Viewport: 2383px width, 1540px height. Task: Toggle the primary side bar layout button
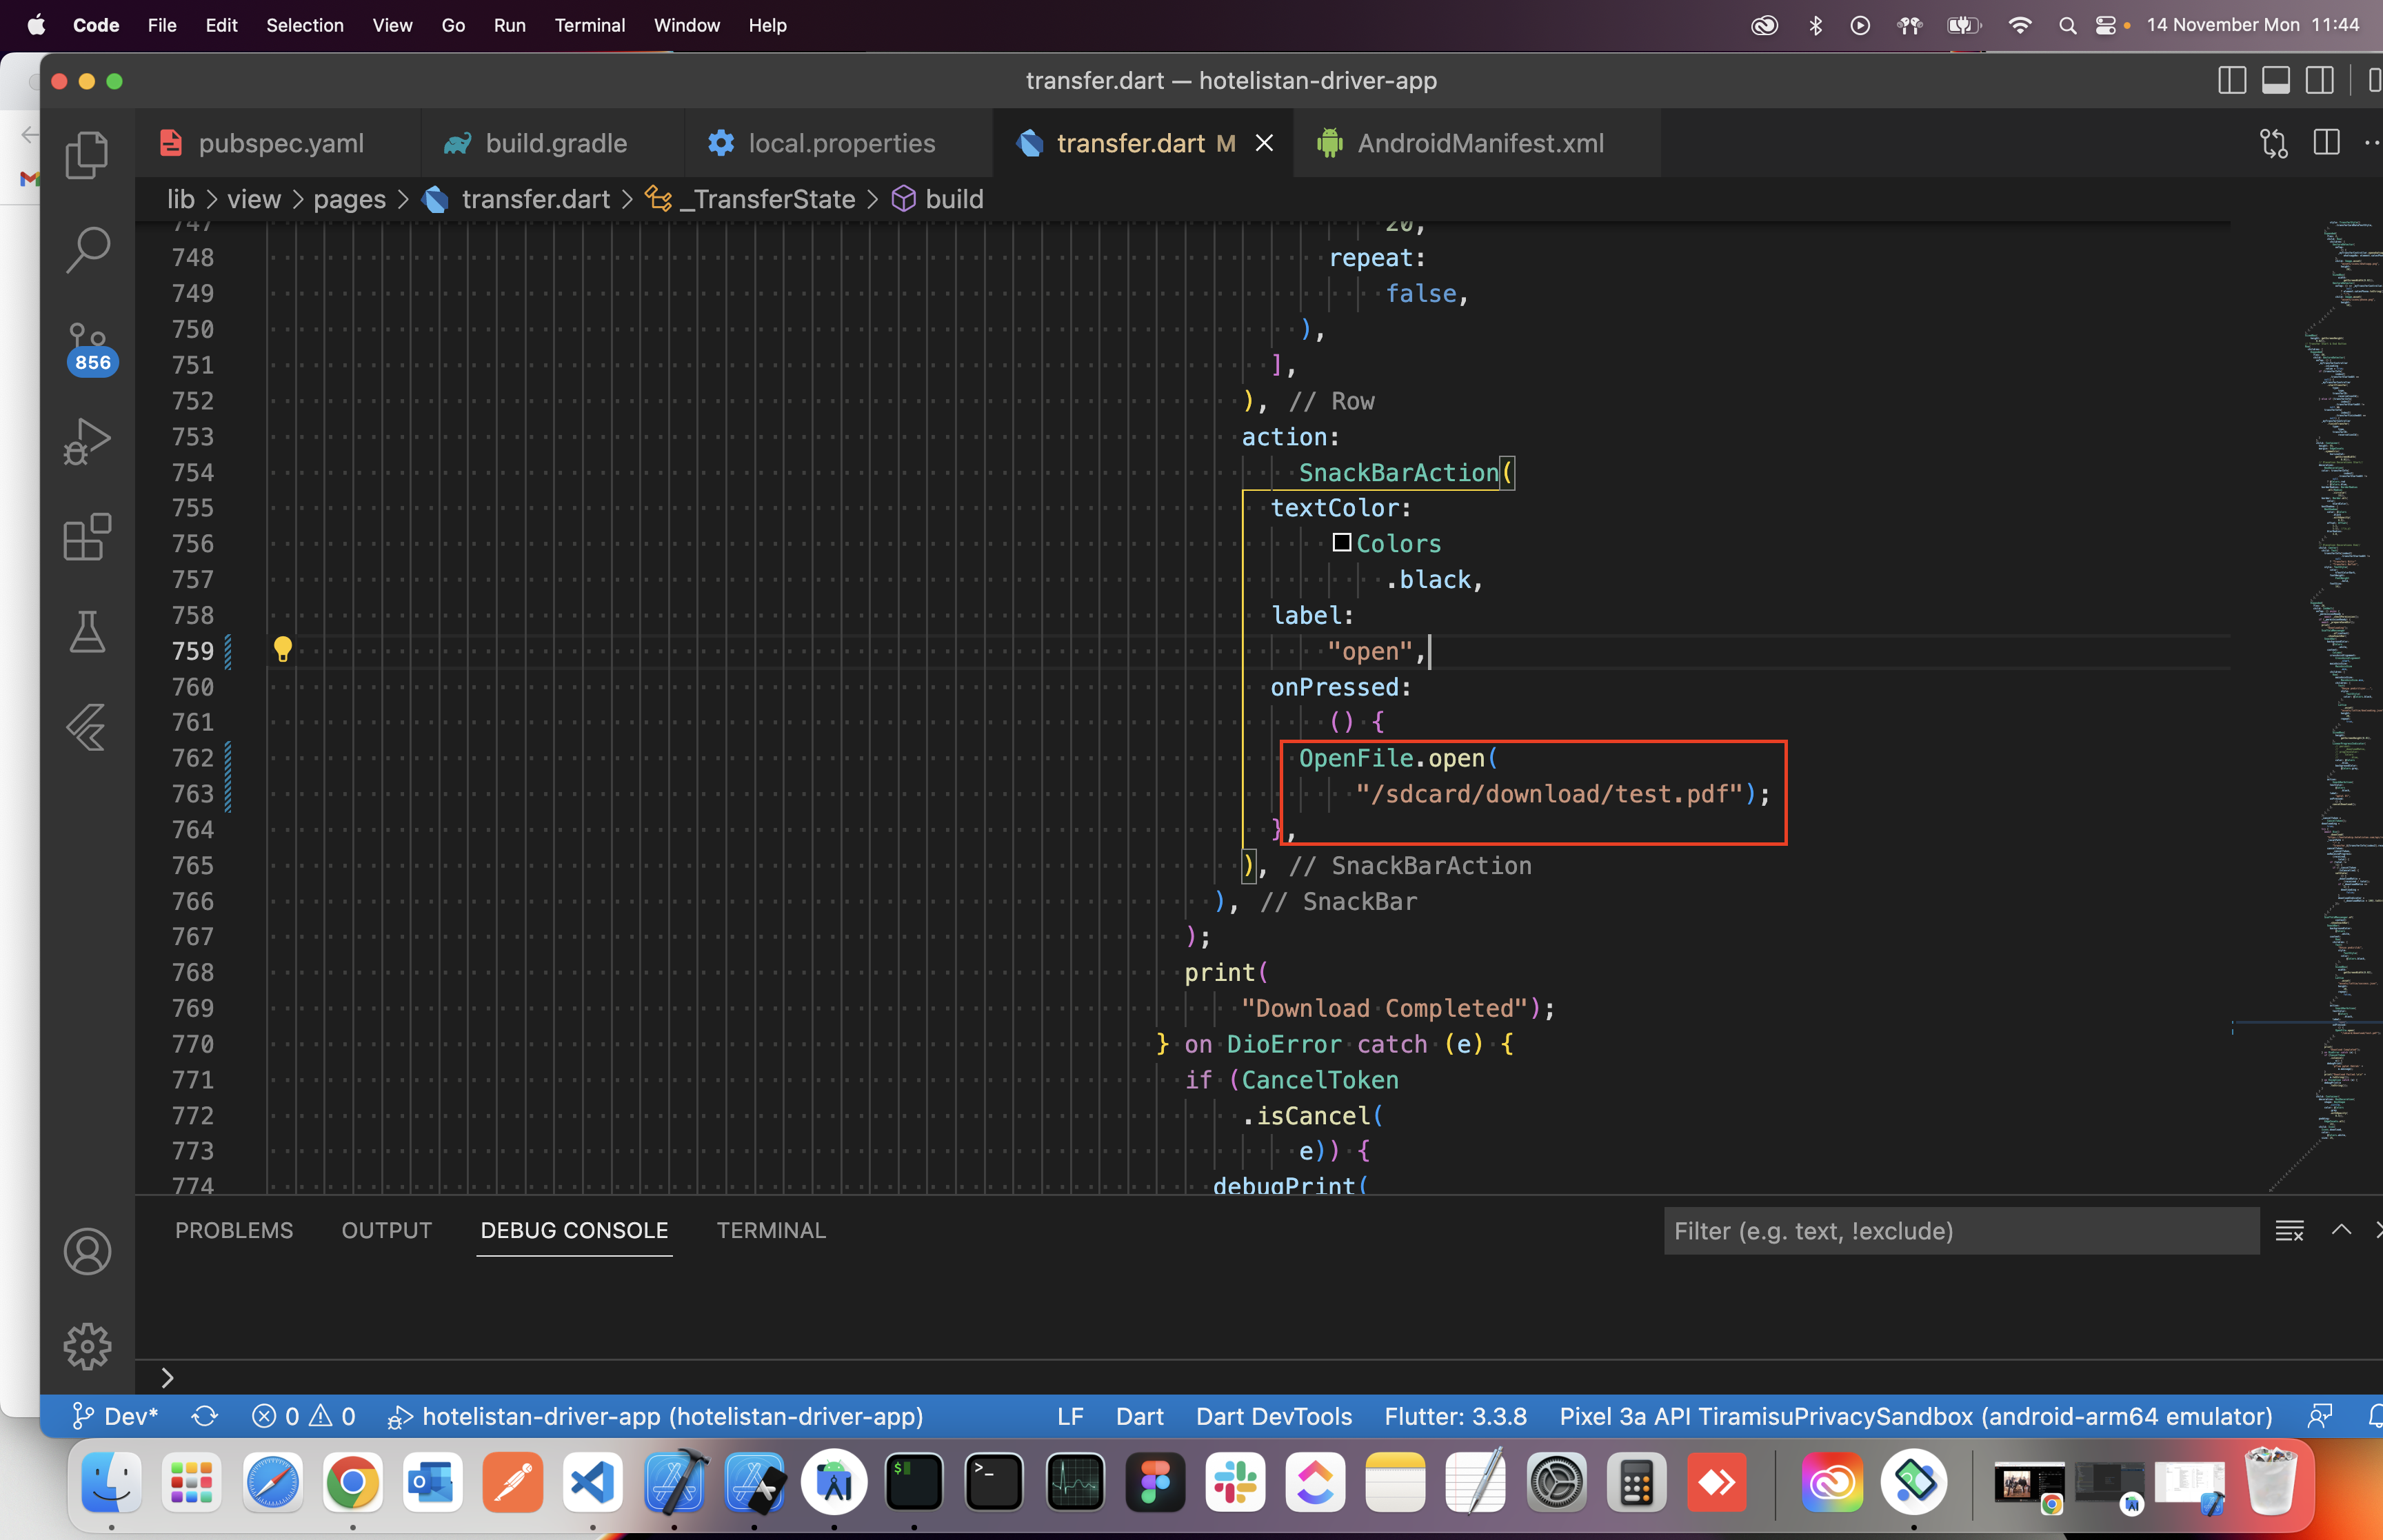click(x=2232, y=81)
